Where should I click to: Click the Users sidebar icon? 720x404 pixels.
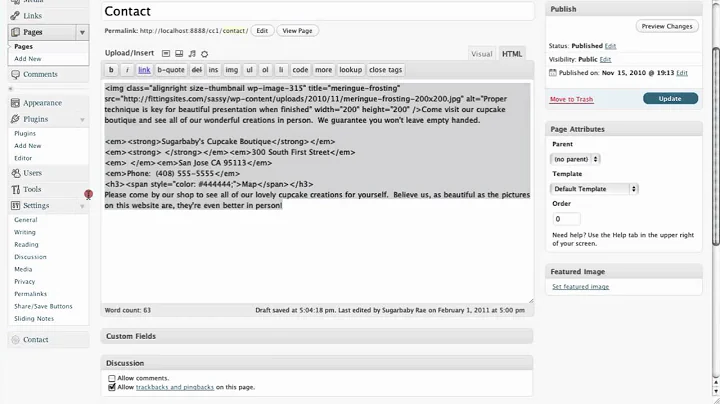pyautogui.click(x=15, y=173)
